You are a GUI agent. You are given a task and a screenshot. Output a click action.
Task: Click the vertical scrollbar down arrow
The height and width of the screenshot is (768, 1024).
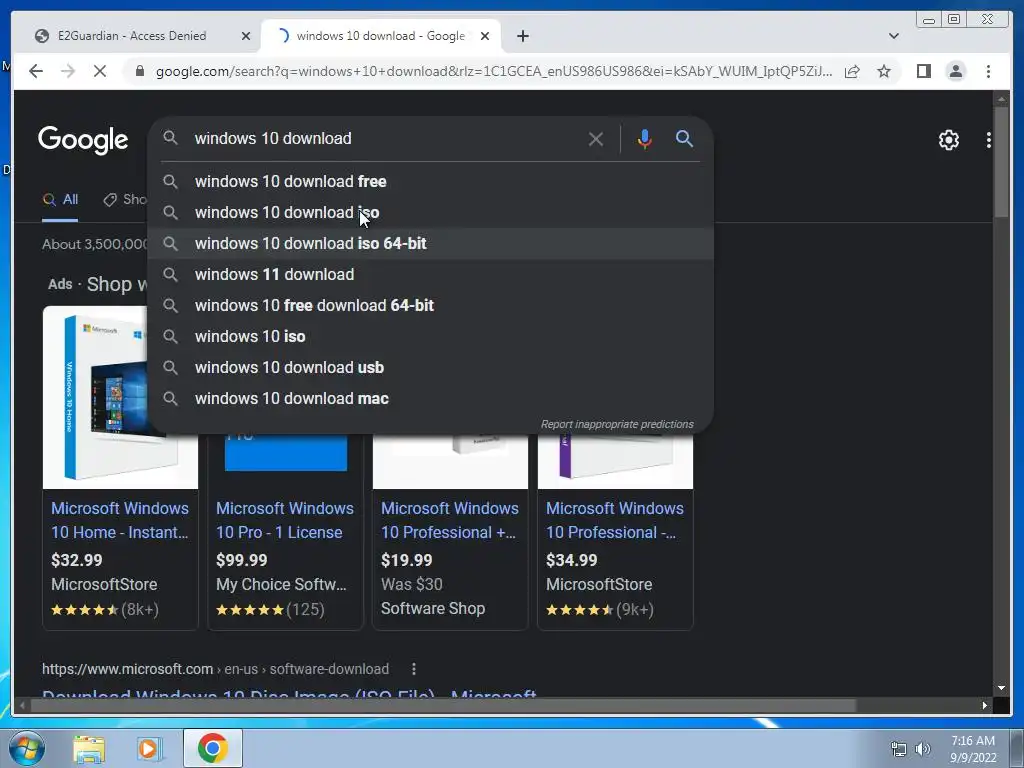[x=1000, y=688]
